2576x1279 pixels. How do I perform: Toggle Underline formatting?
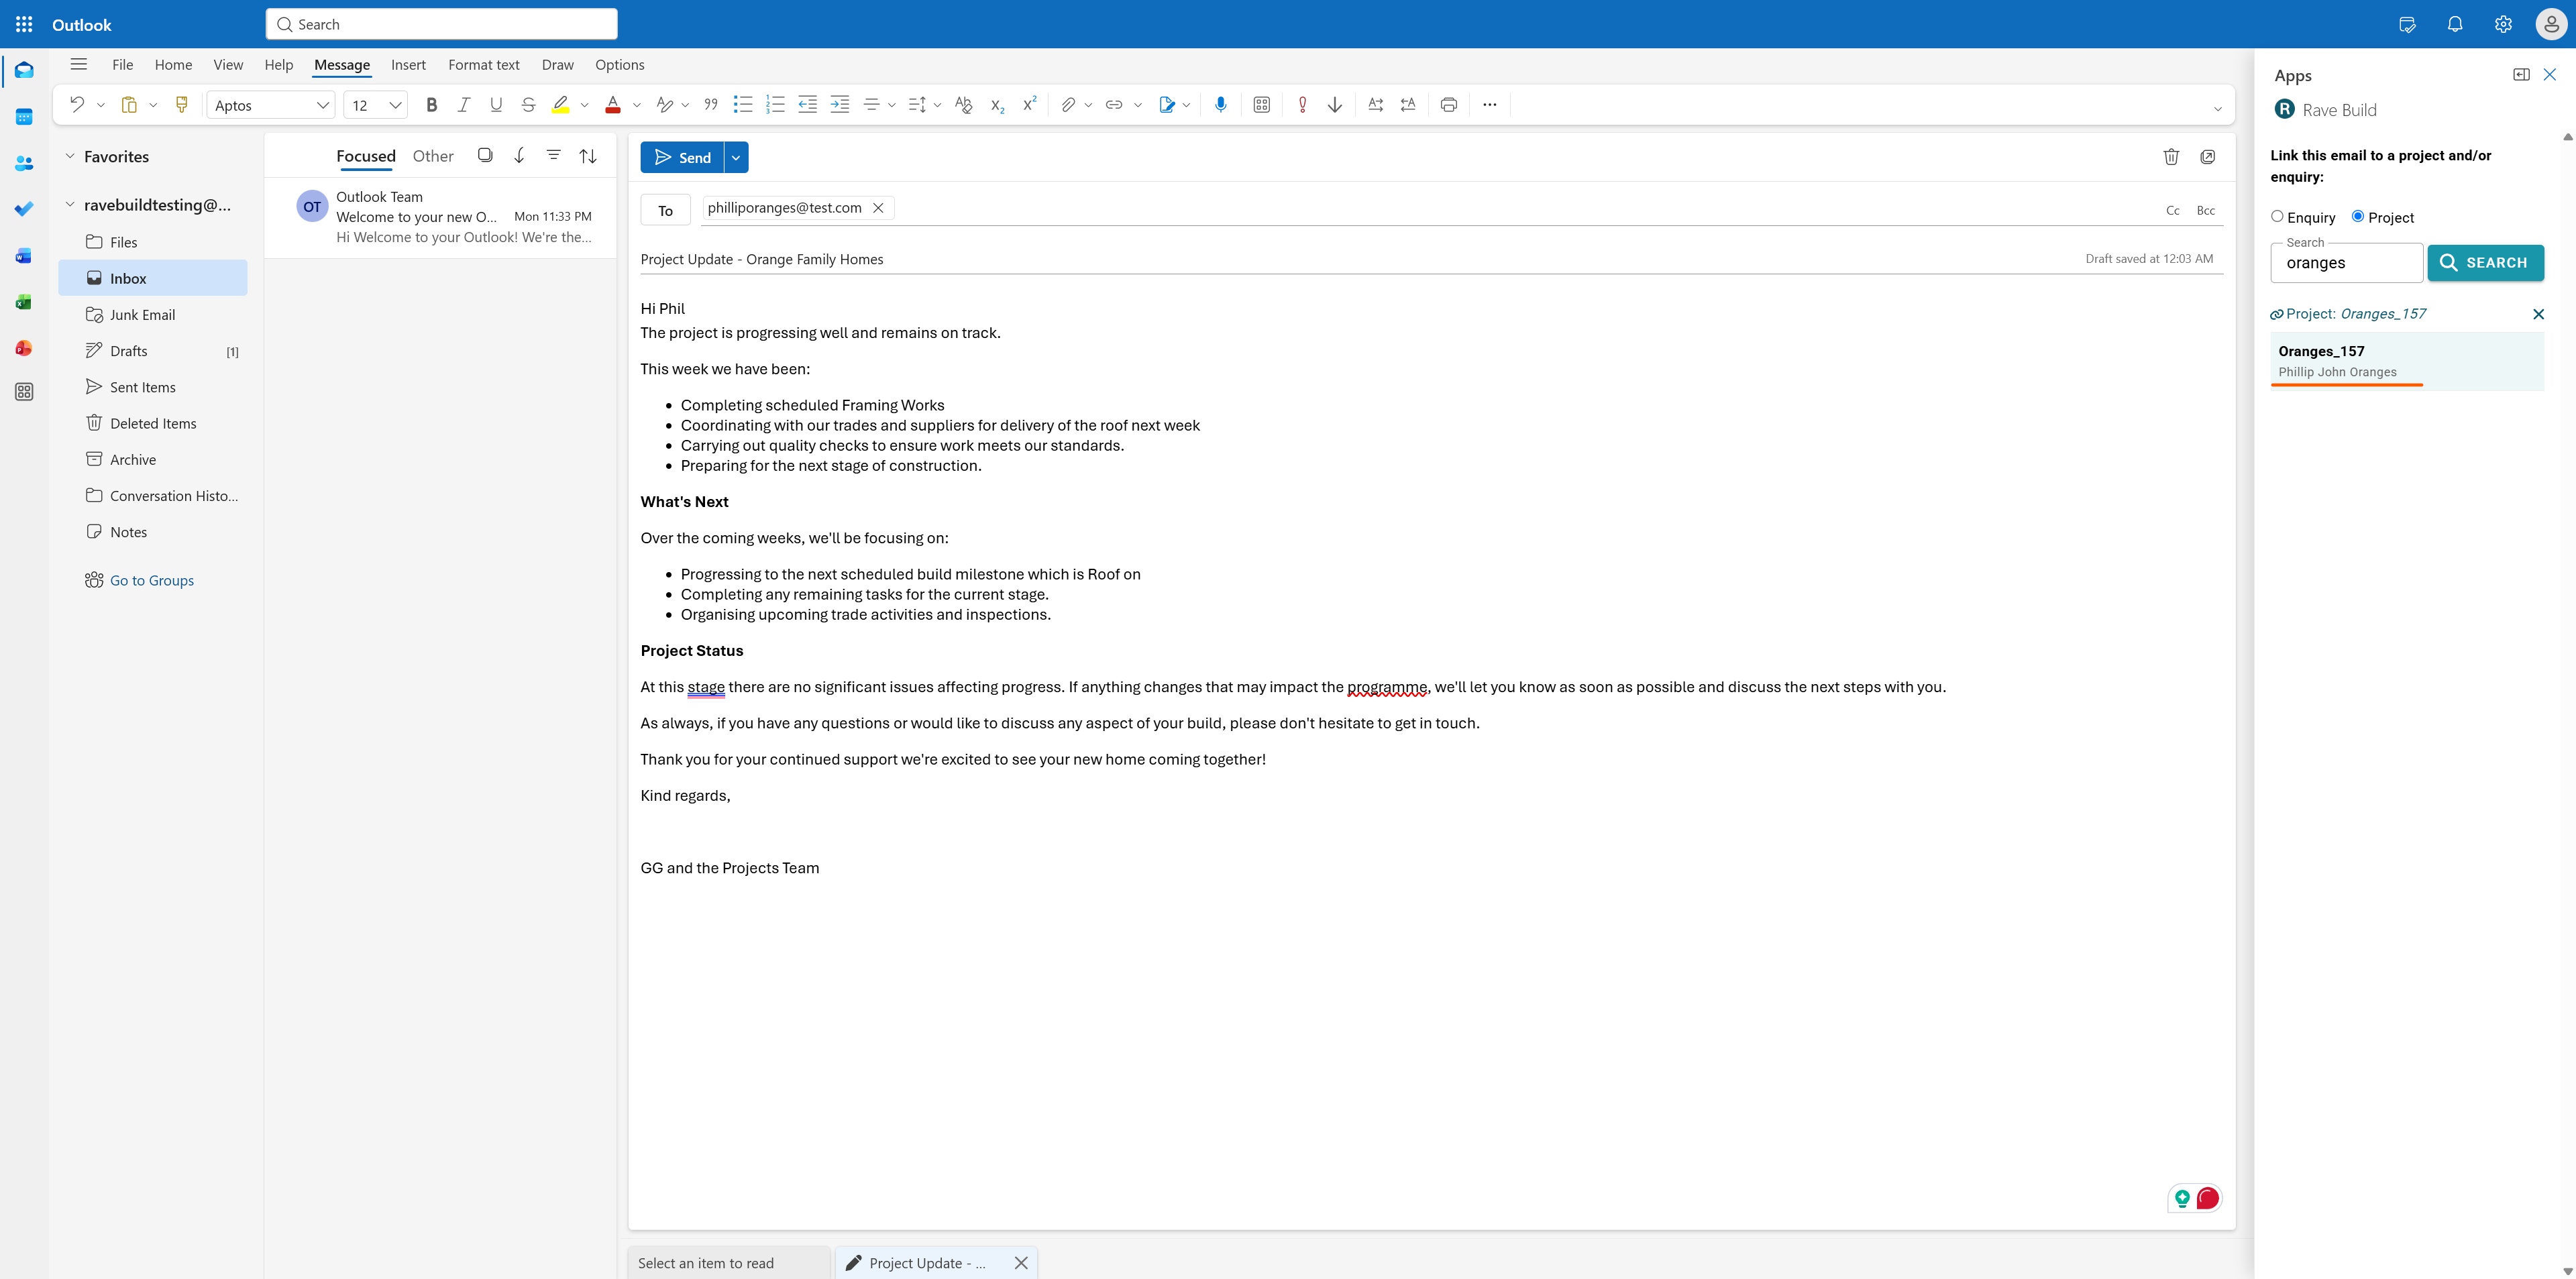coord(496,105)
